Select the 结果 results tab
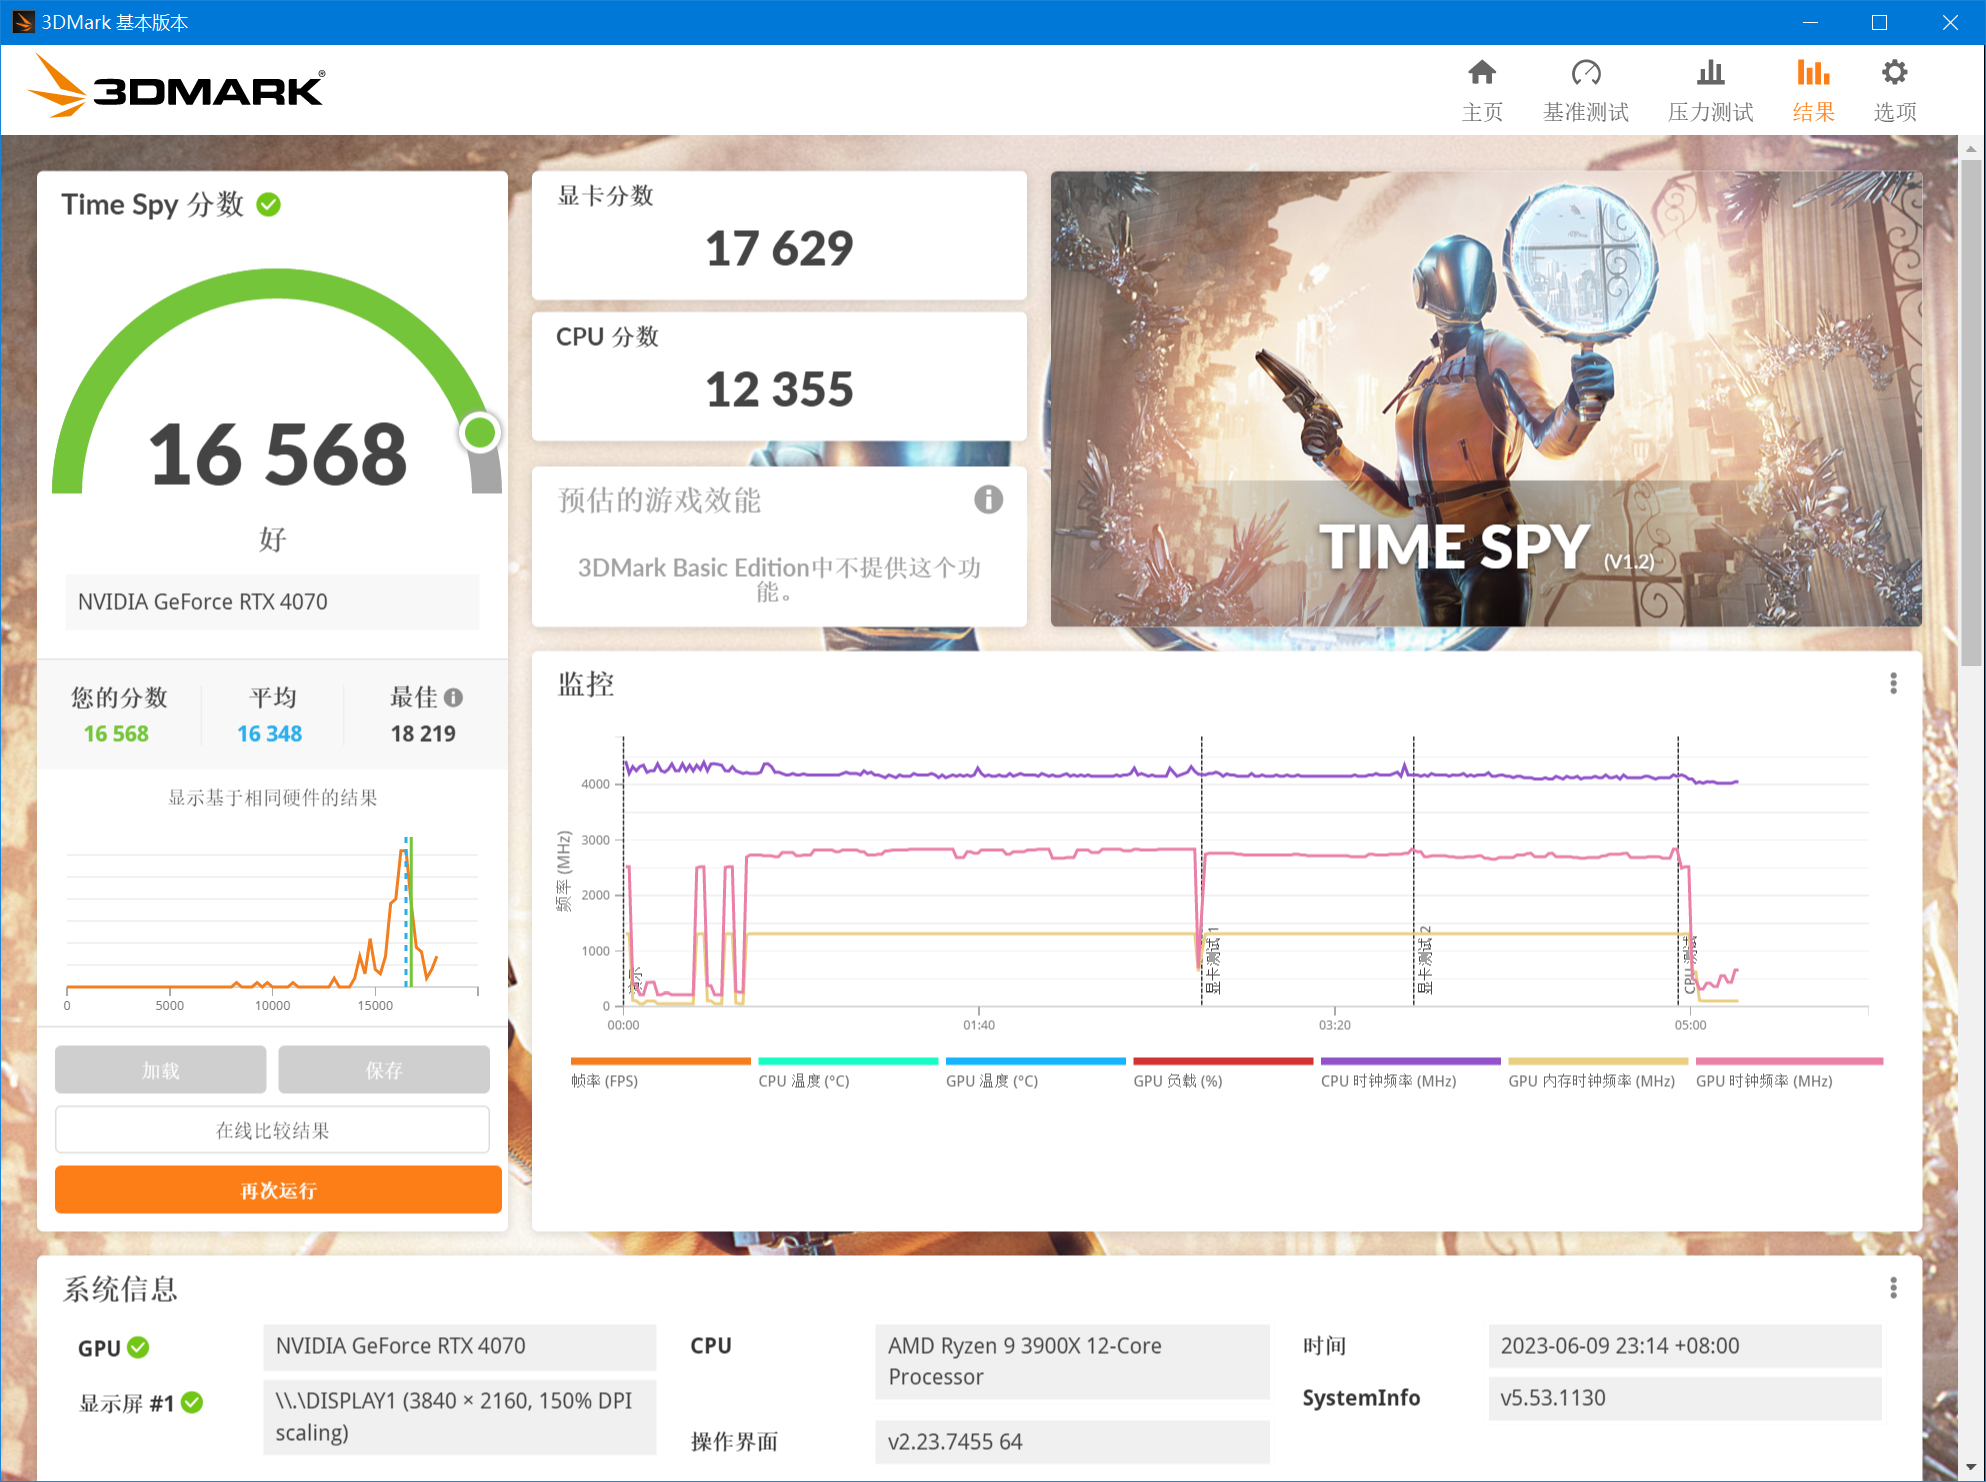 [x=1812, y=88]
